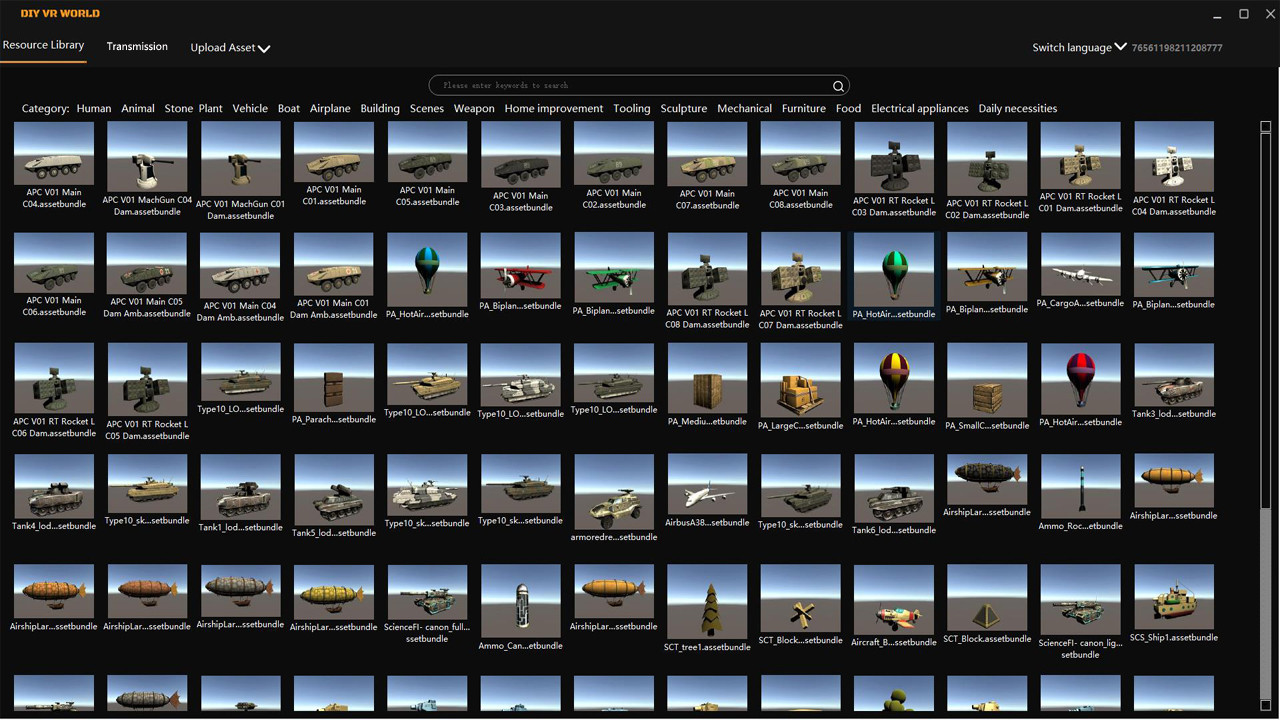Switch to the Transmission tab
1280x720 pixels.
137,46
